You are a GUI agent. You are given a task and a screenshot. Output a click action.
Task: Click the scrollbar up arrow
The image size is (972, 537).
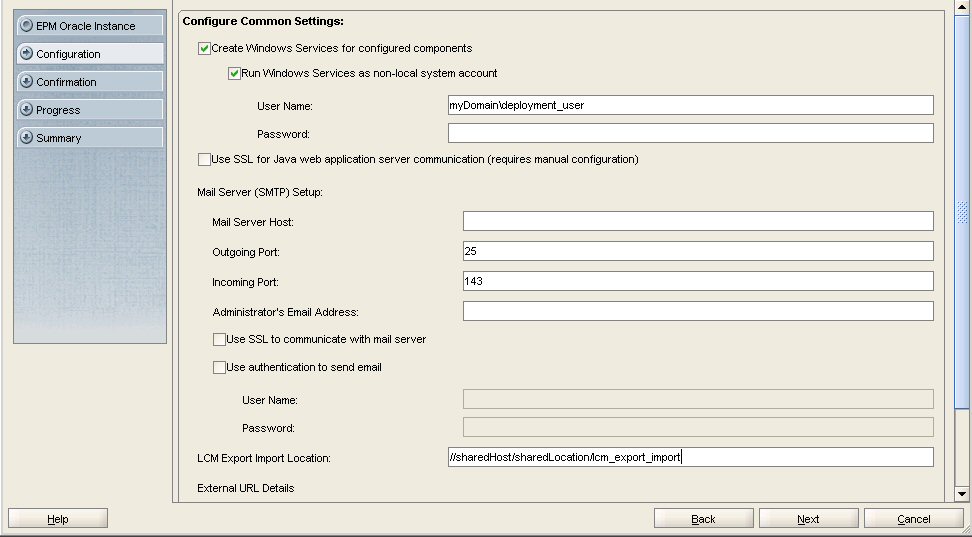click(961, 7)
